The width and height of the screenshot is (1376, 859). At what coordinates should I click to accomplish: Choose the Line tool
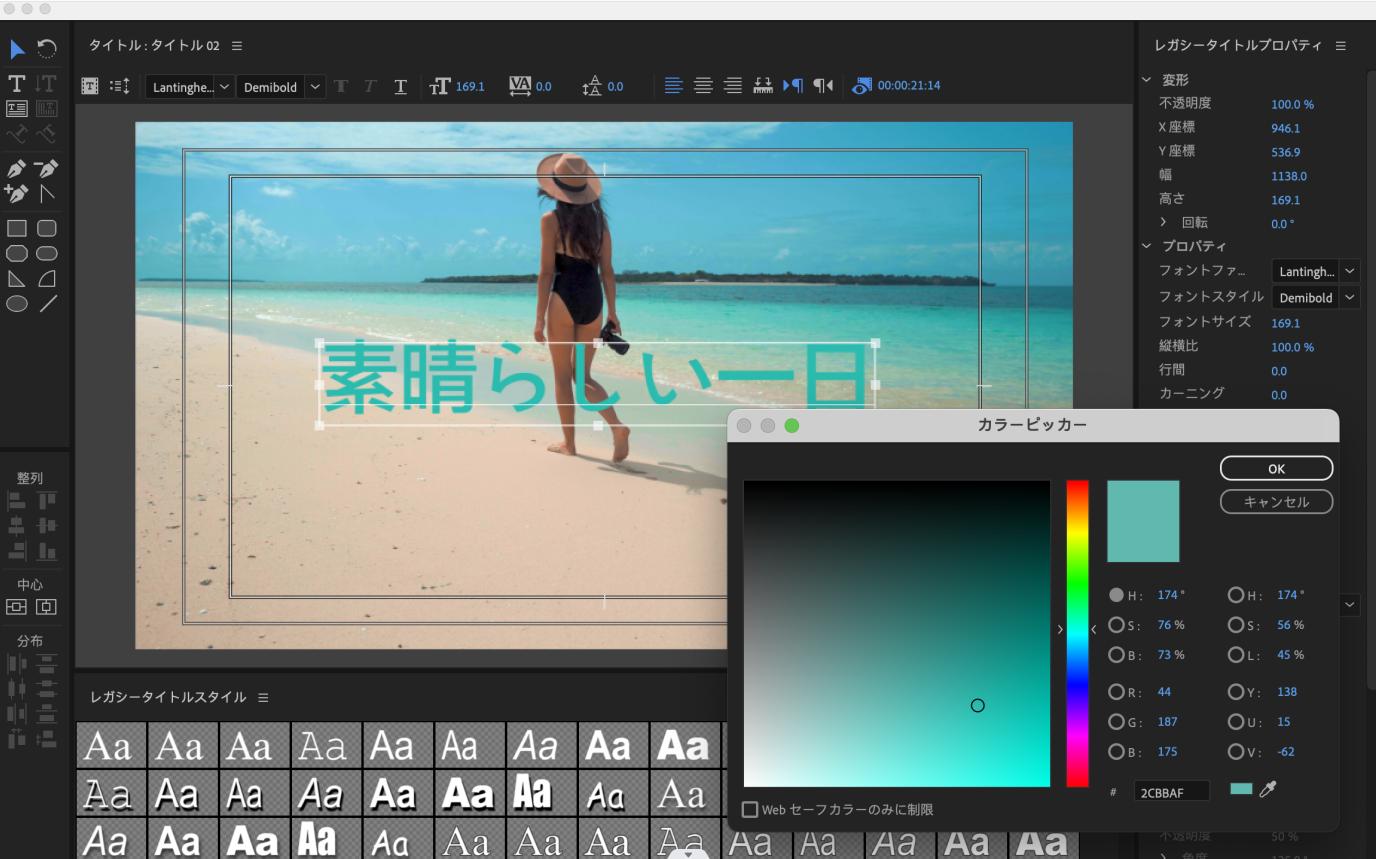click(x=47, y=304)
